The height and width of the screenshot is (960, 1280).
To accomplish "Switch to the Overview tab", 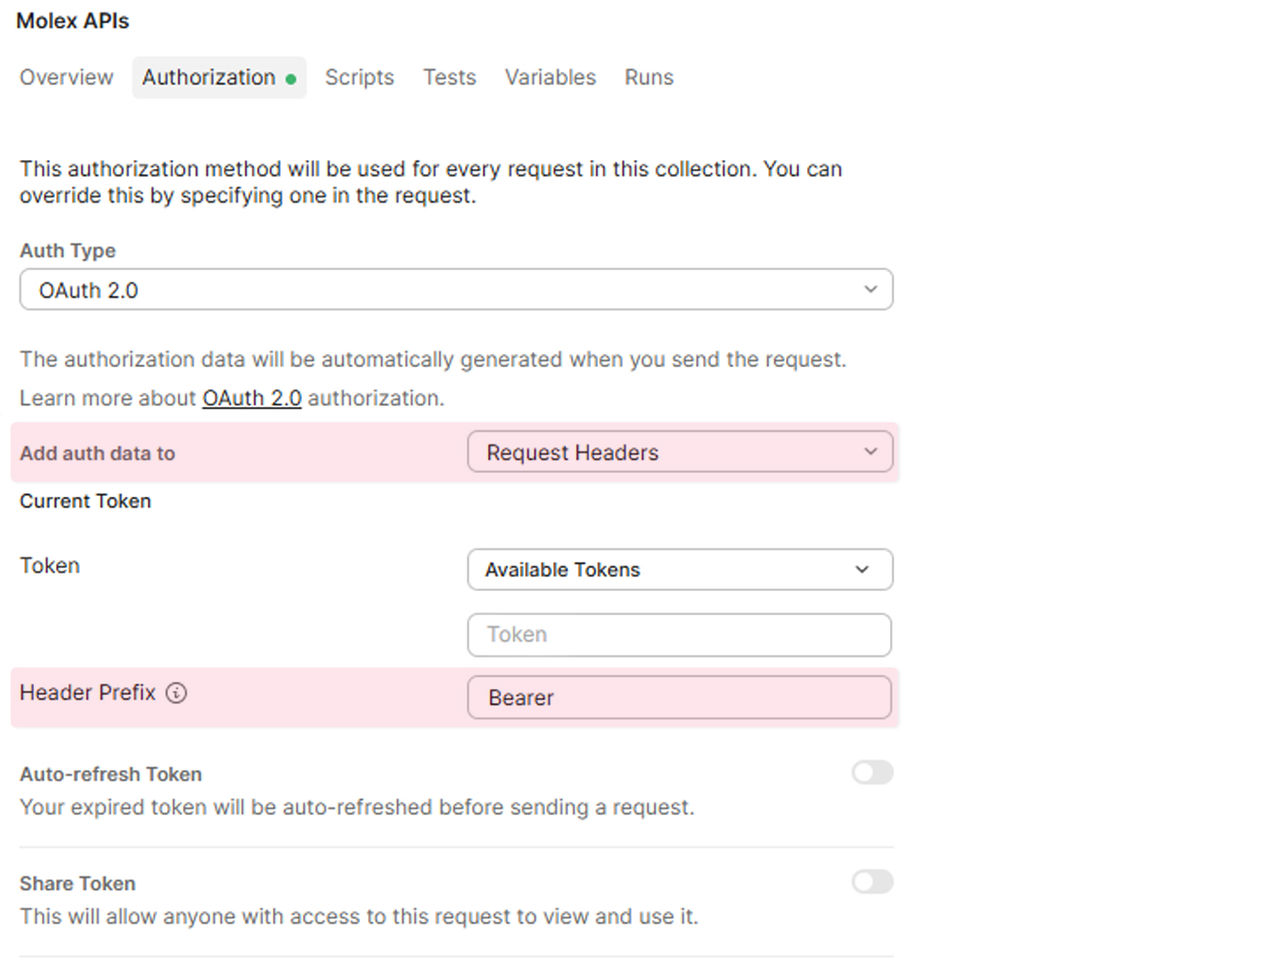I will [67, 77].
